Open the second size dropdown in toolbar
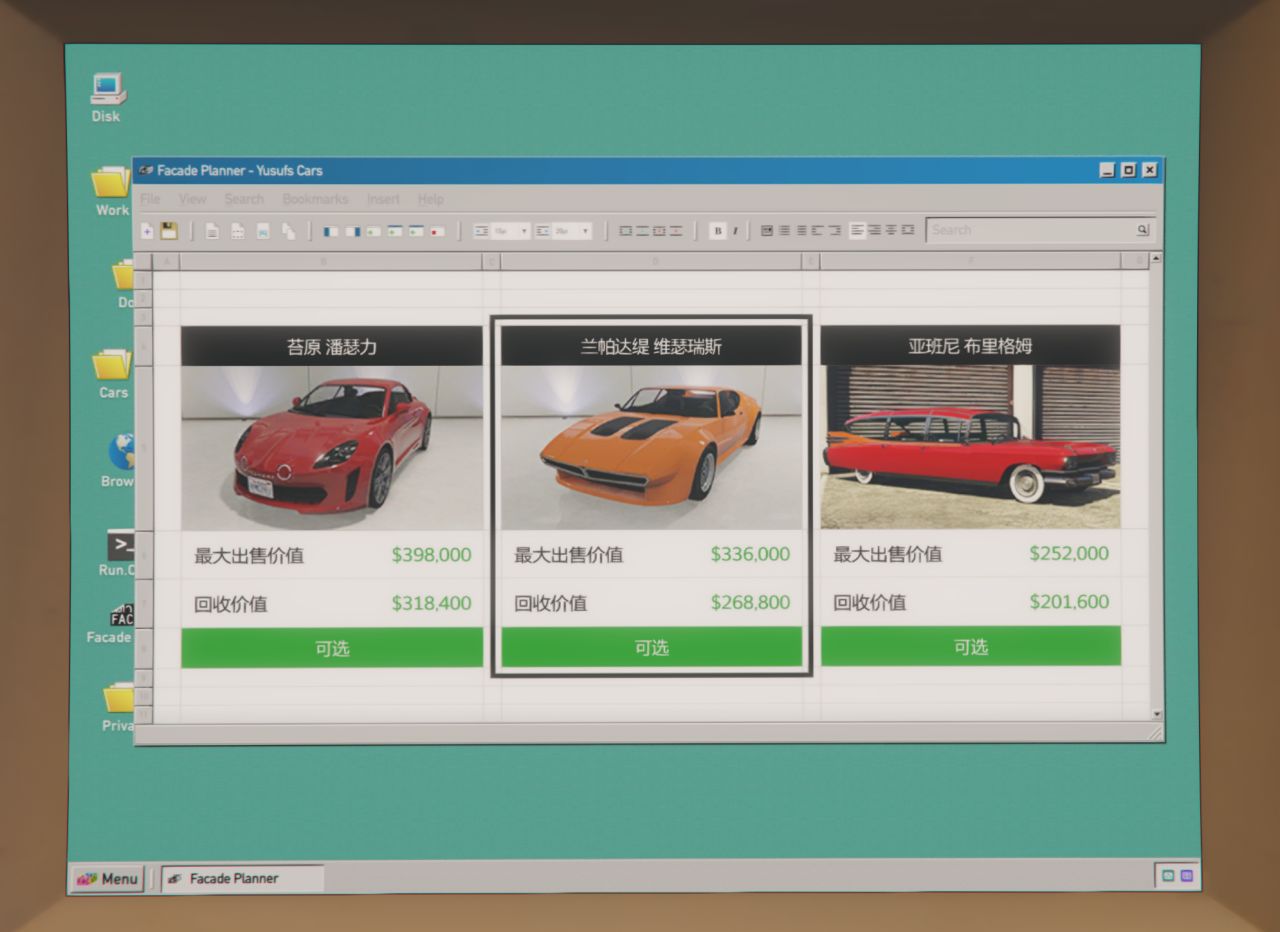This screenshot has width=1280, height=932. pyautogui.click(x=564, y=231)
